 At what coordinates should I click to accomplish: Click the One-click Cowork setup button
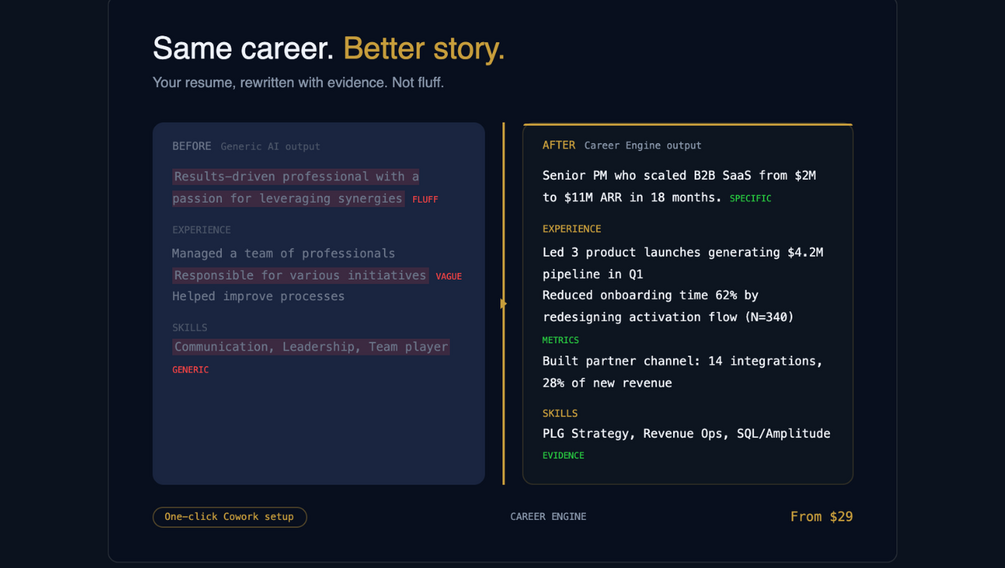click(x=229, y=517)
